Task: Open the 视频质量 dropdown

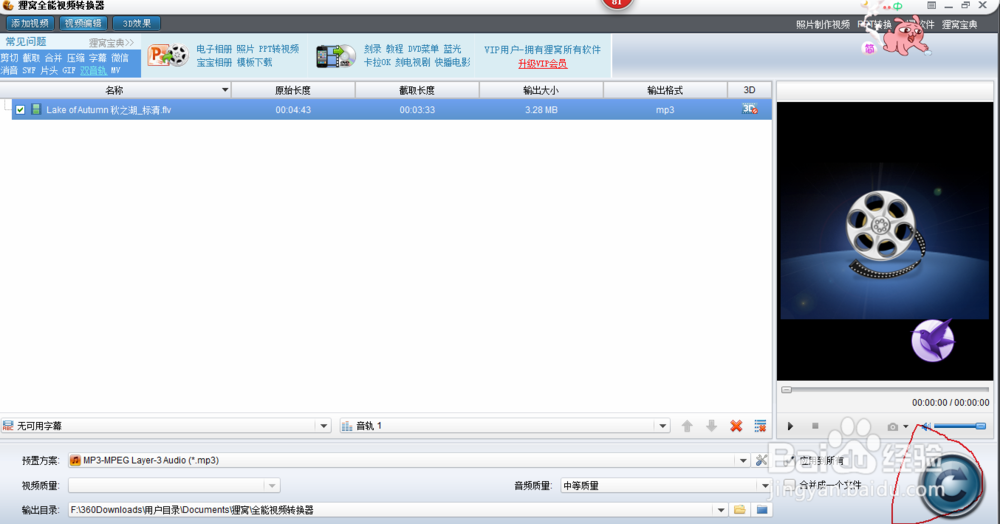Action: 272,486
